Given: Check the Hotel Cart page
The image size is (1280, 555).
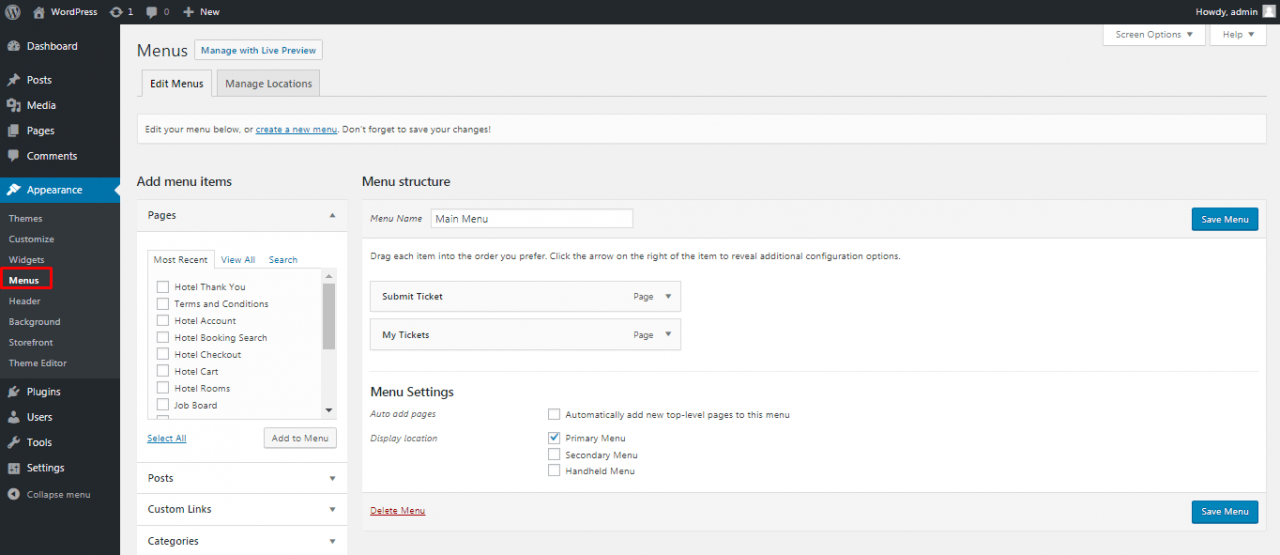Looking at the screenshot, I should [x=162, y=371].
